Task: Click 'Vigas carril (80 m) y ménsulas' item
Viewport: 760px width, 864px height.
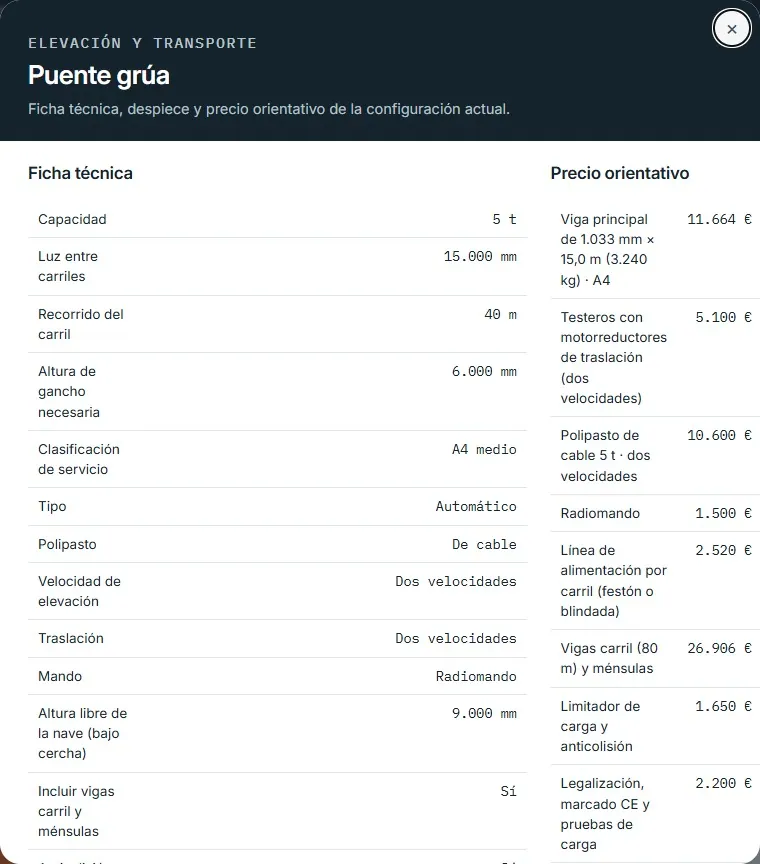Action: pyautogui.click(x=609, y=658)
